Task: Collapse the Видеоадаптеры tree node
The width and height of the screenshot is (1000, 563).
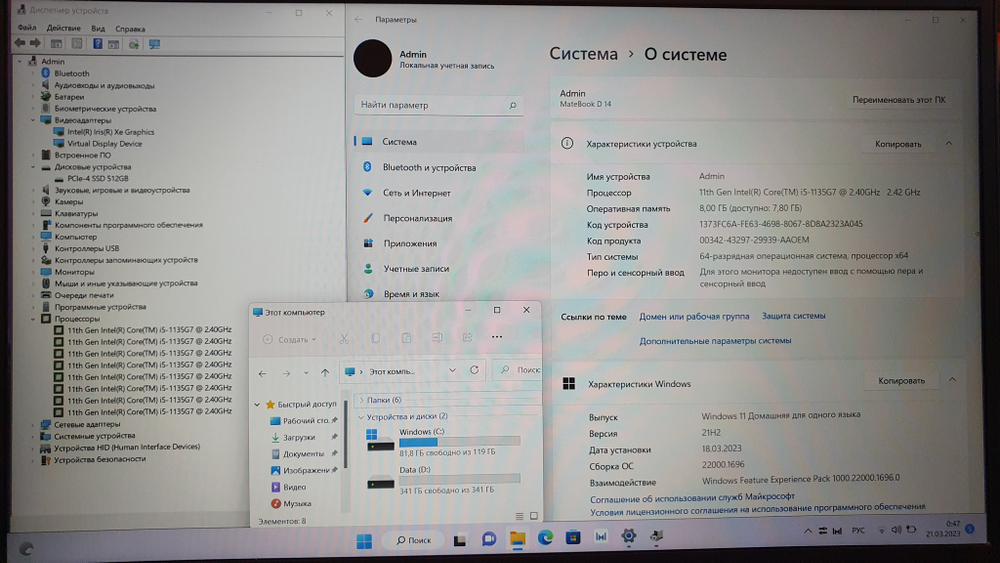Action: pos(33,120)
